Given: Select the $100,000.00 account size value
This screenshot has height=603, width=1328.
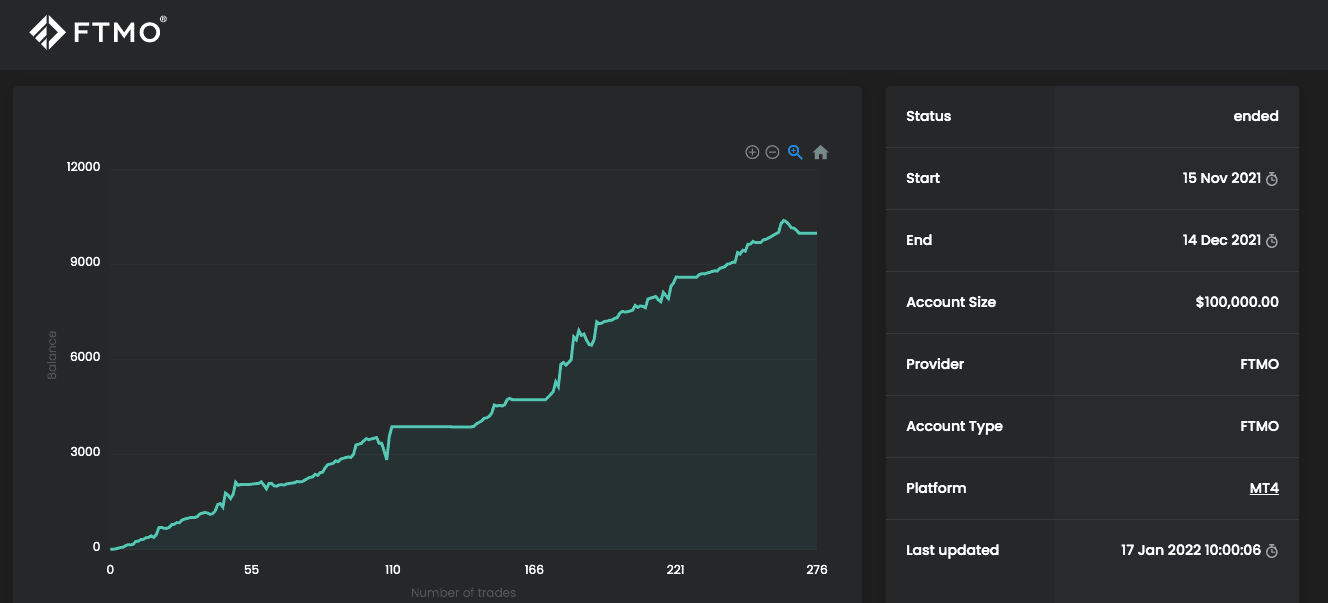Looking at the screenshot, I should [1236, 302].
